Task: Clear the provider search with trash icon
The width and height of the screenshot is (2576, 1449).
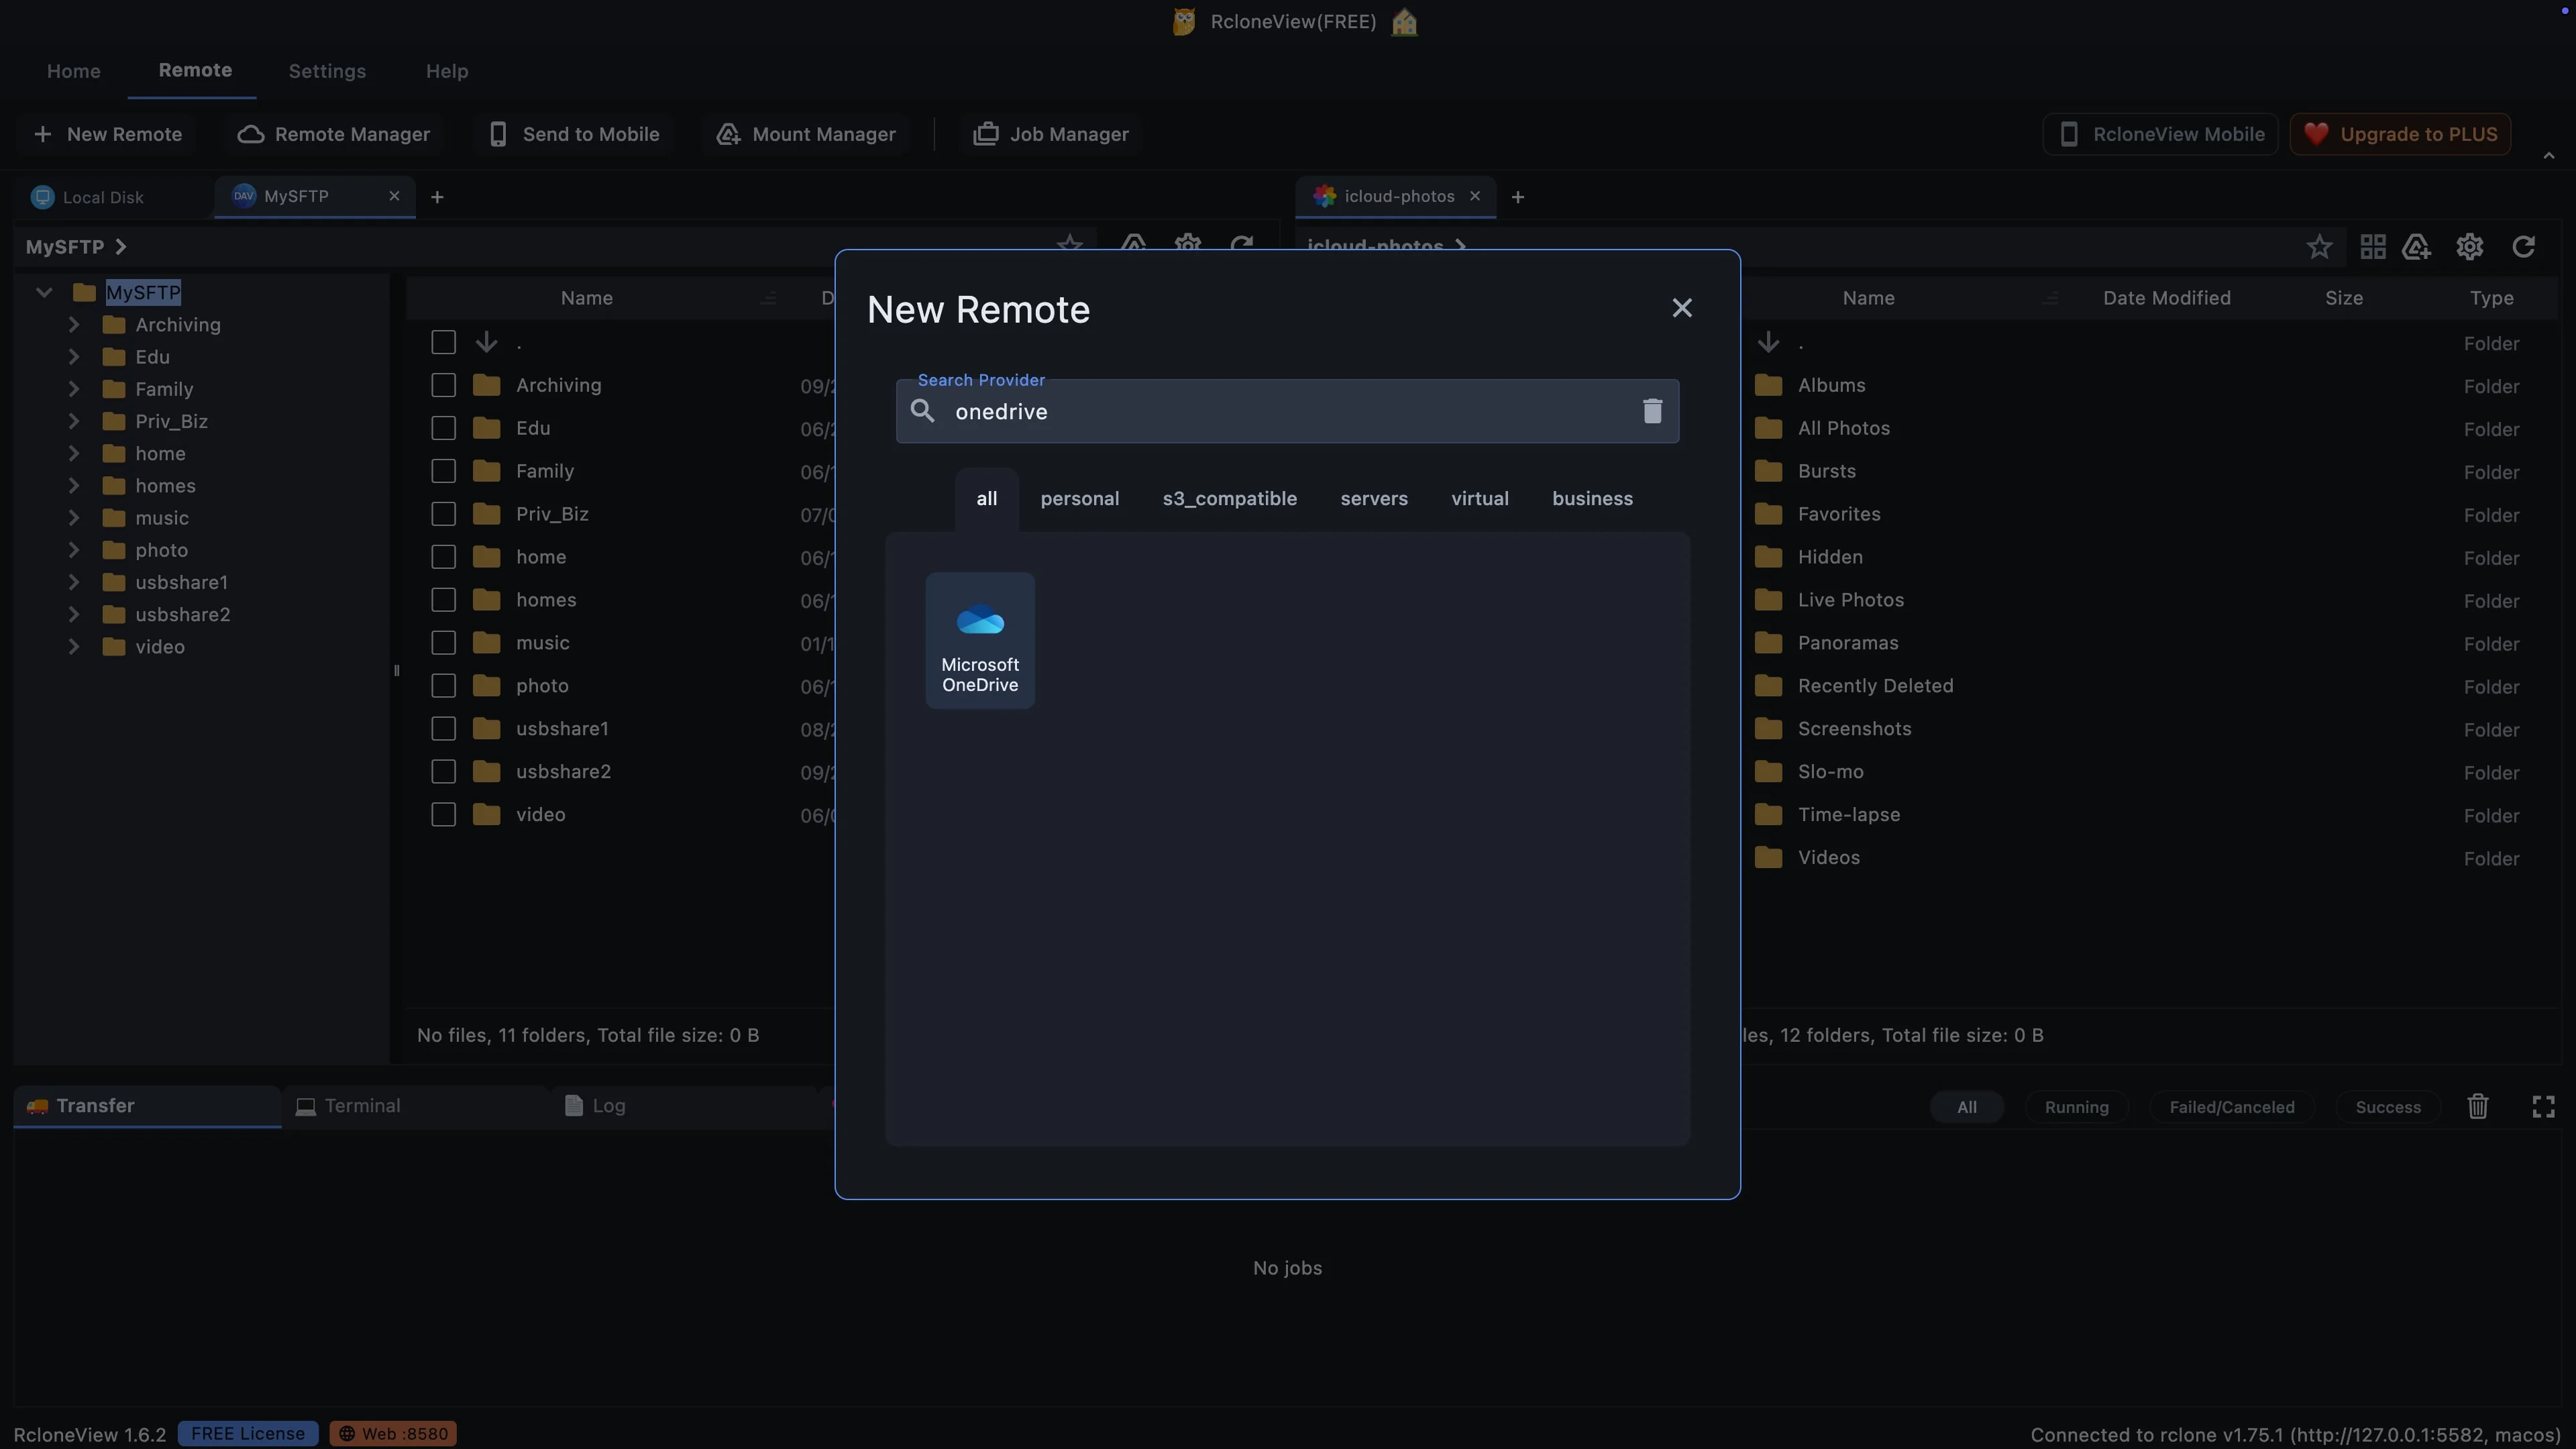Action: tap(1652, 411)
